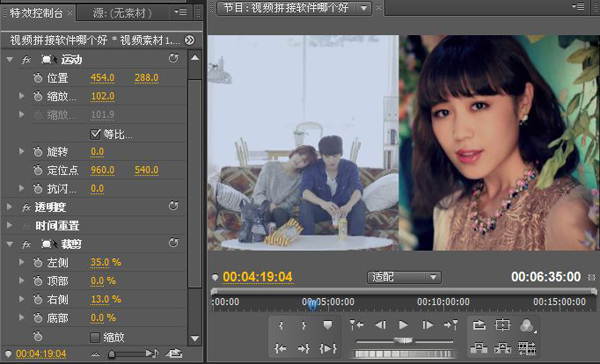Expand the 缩放 102.0 property triangle
This screenshot has width=600, height=364.
tap(21, 96)
